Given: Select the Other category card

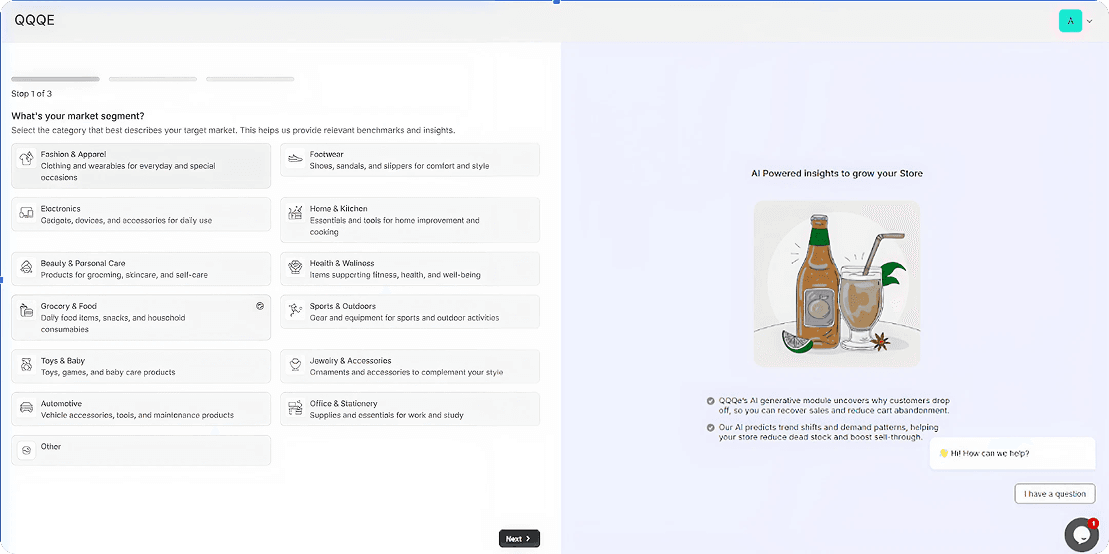Looking at the screenshot, I should (141, 450).
